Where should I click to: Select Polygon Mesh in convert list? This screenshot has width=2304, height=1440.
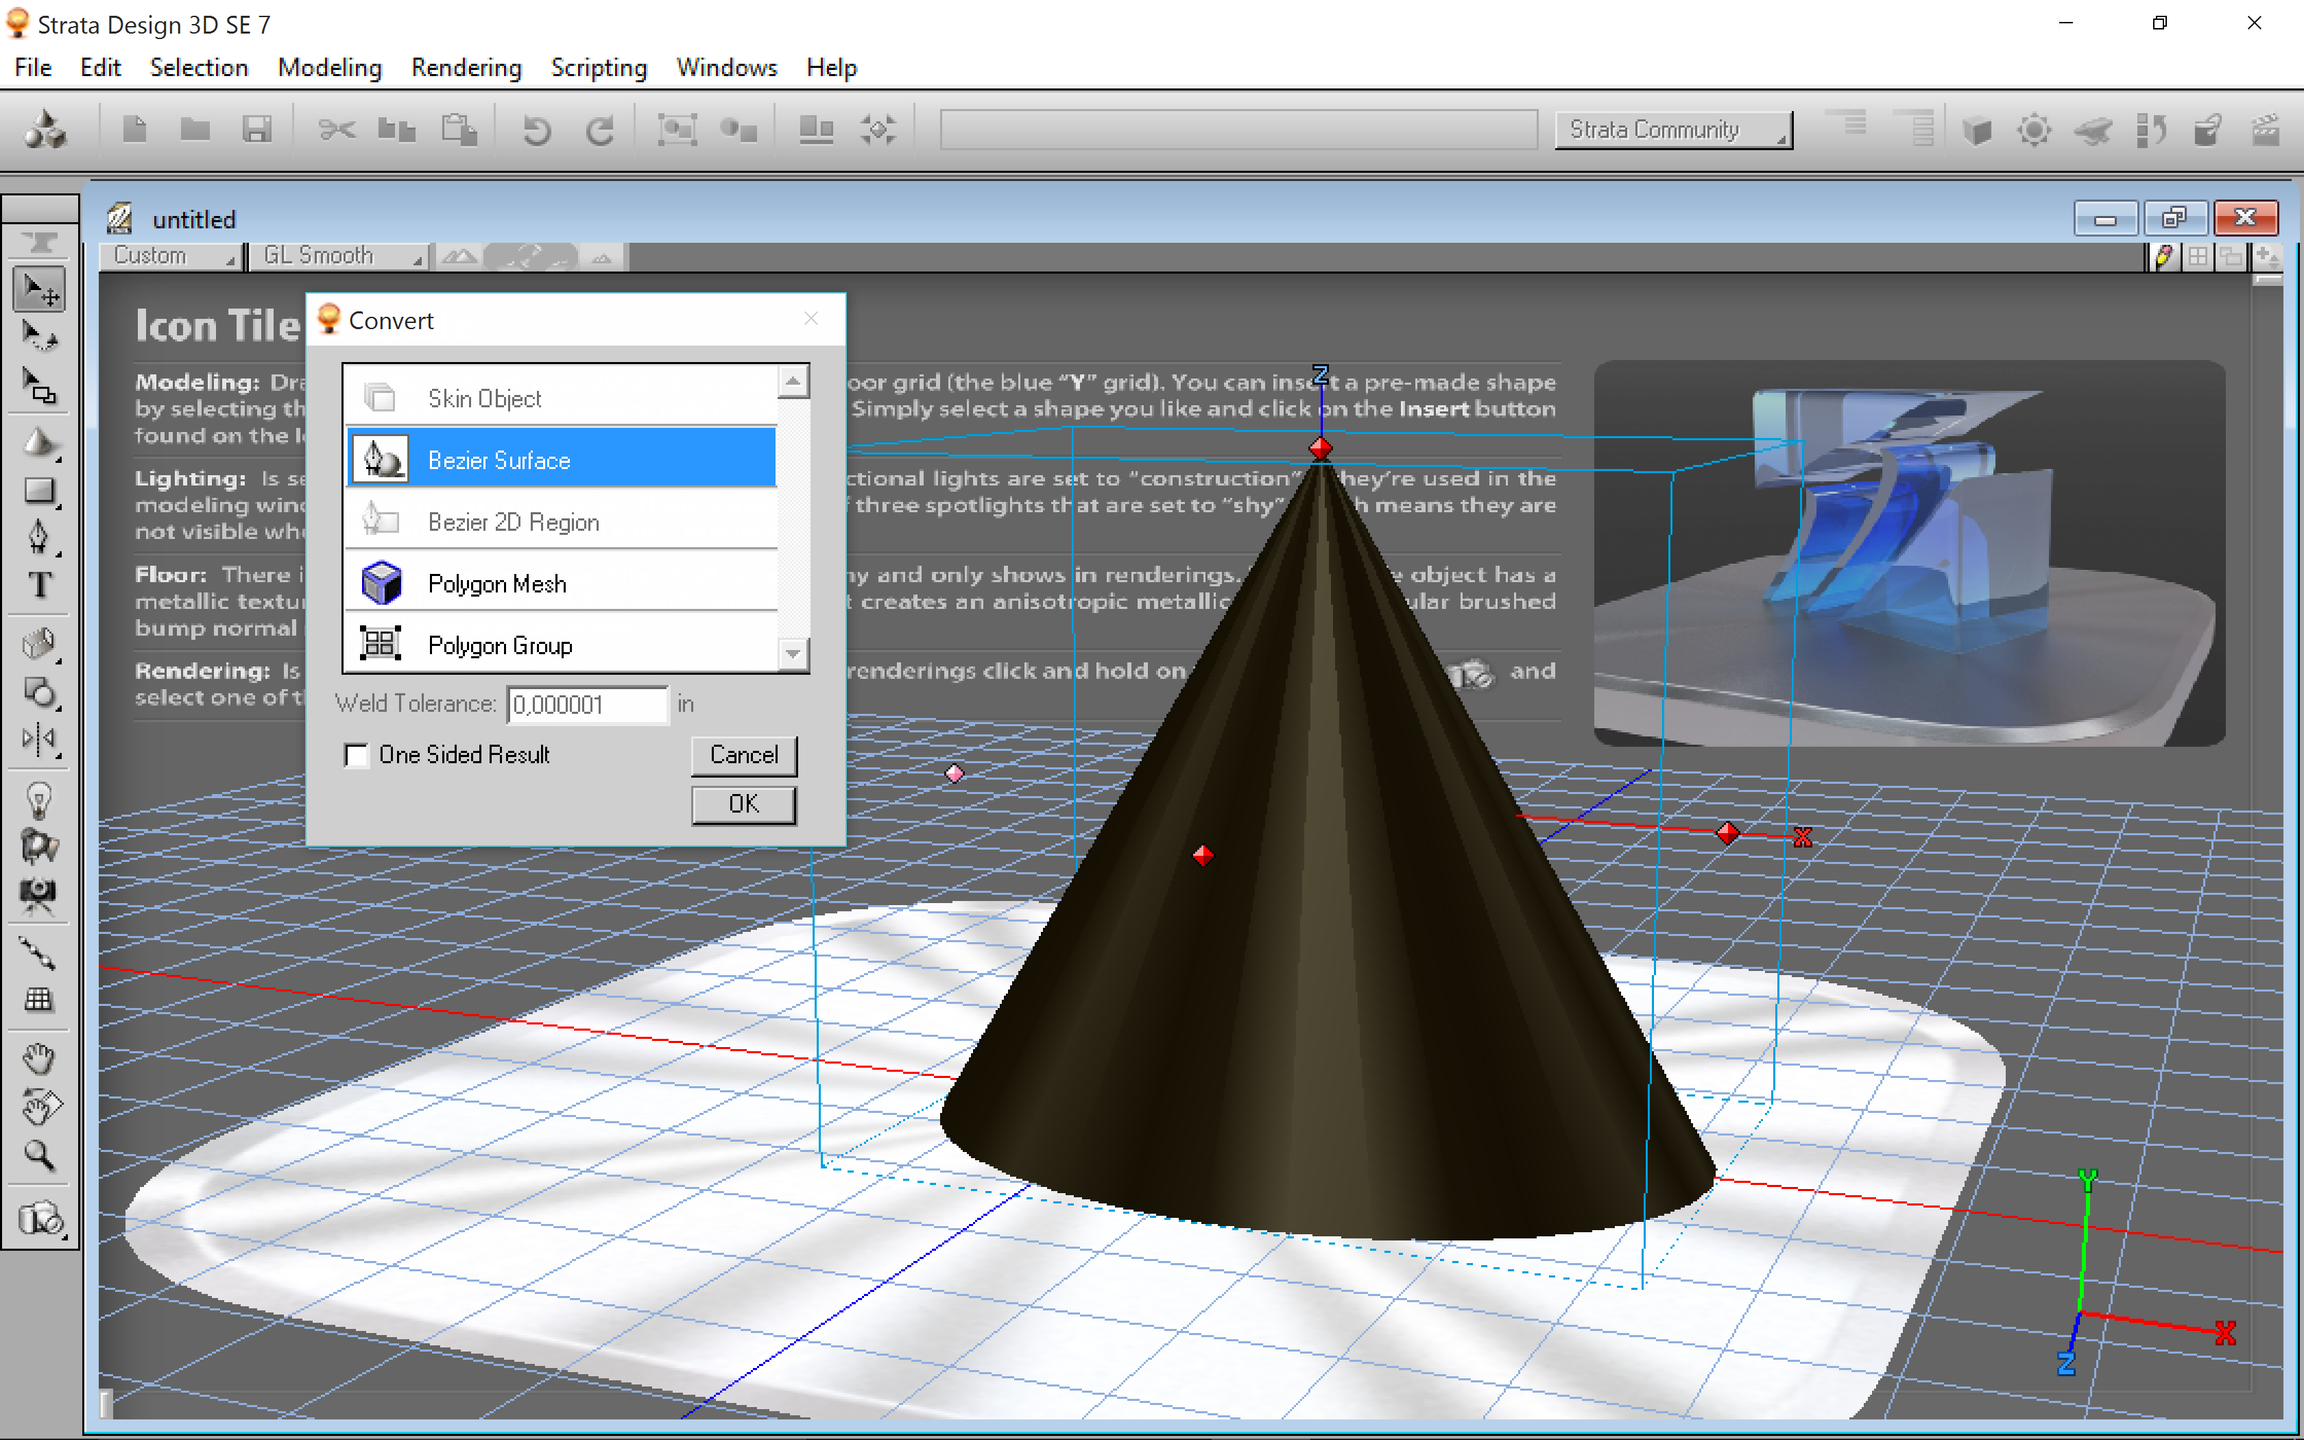pos(561,584)
